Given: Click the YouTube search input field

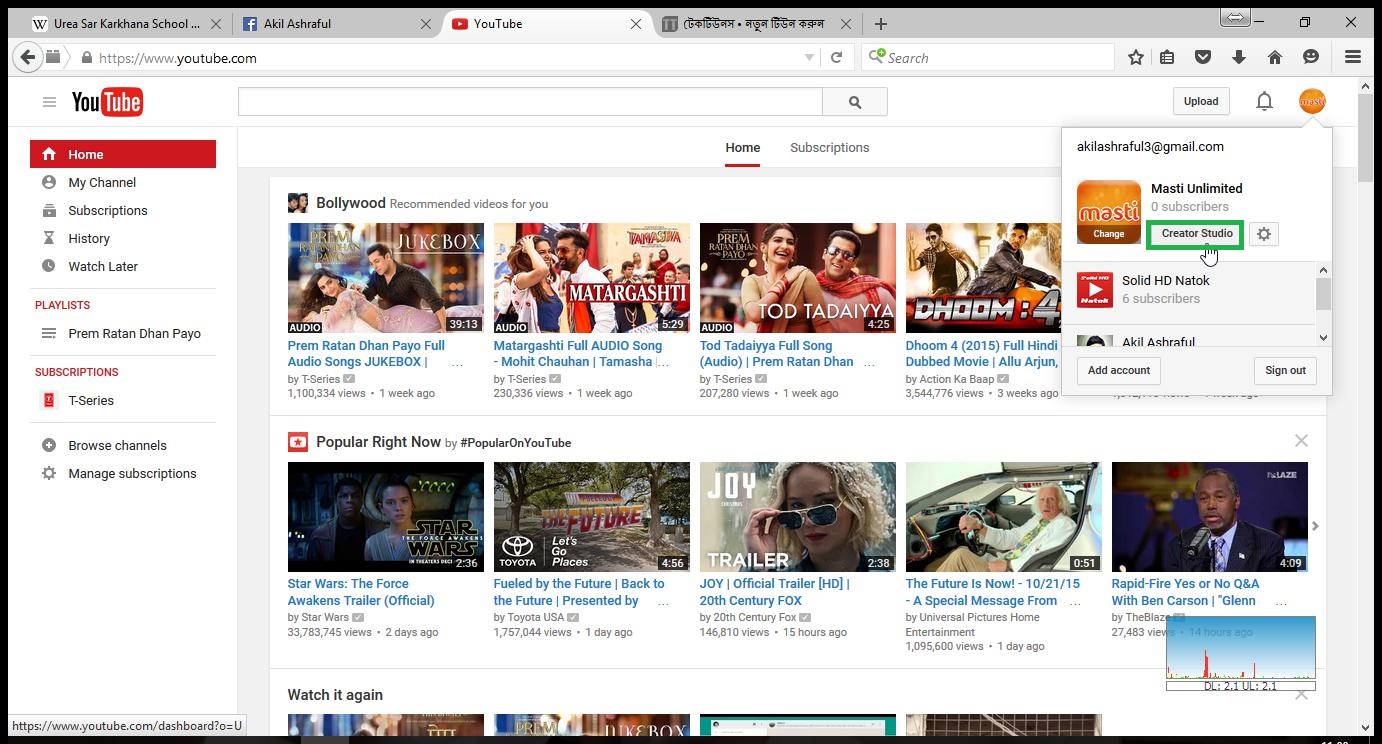Looking at the screenshot, I should 530,102.
